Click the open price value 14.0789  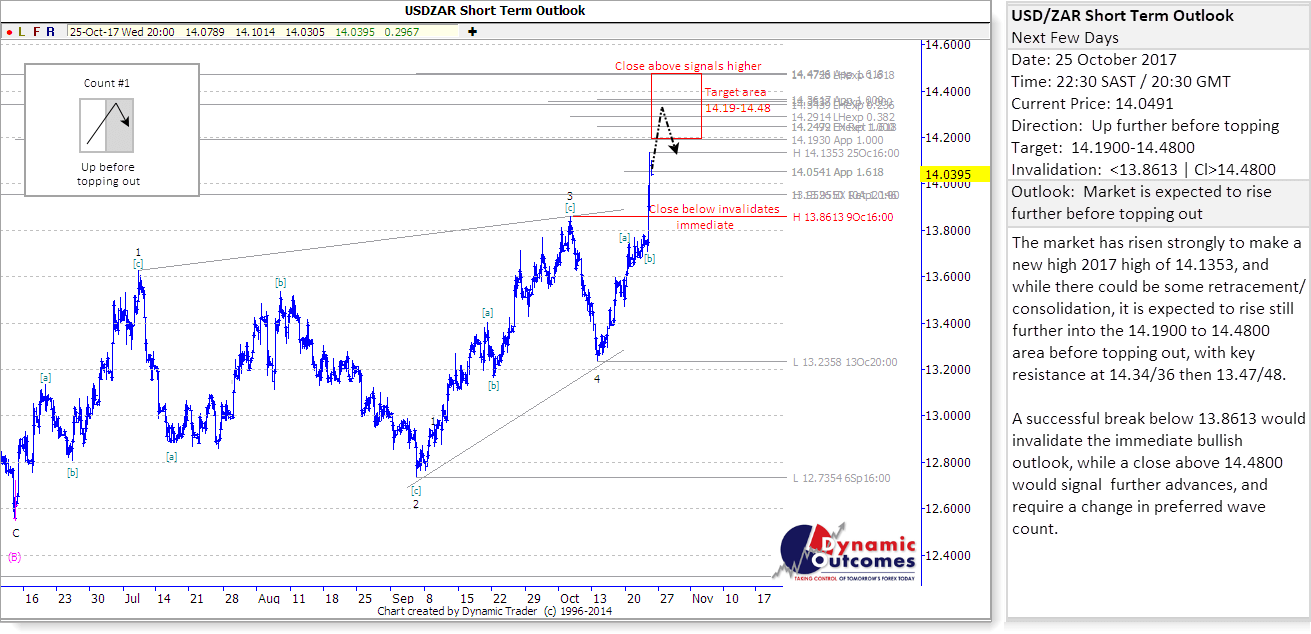[203, 32]
